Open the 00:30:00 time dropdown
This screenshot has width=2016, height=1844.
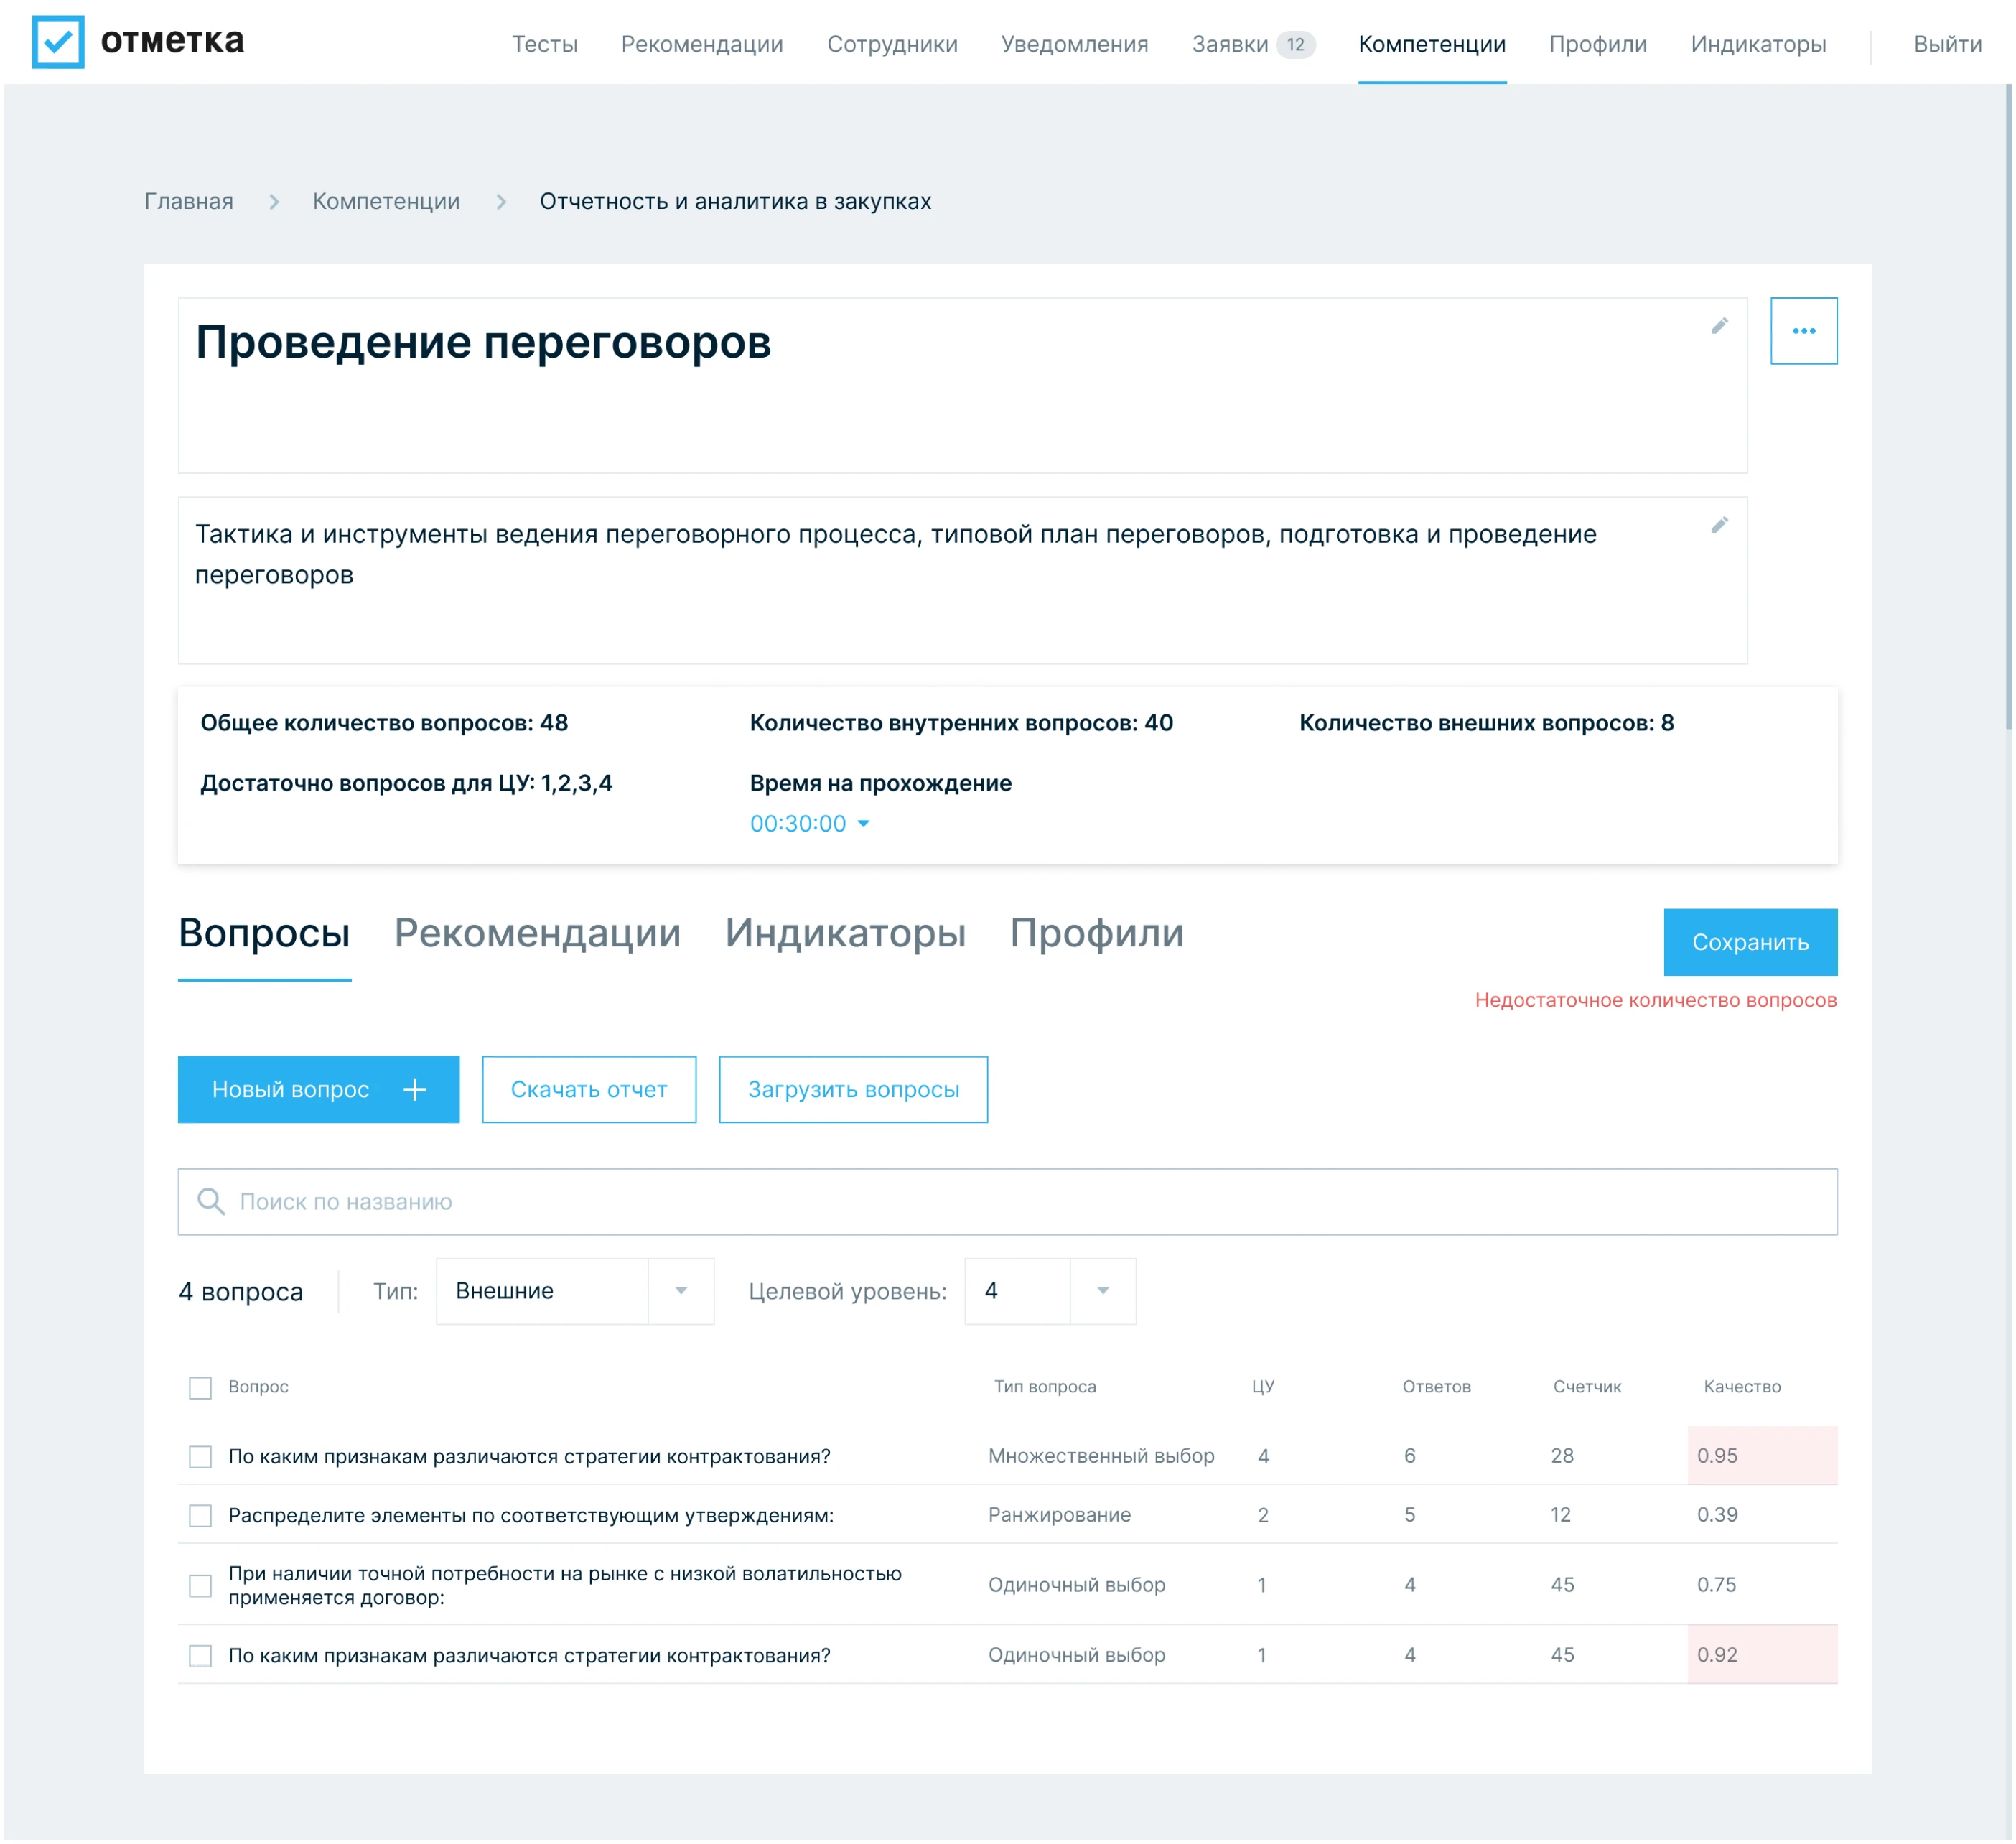pos(809,823)
